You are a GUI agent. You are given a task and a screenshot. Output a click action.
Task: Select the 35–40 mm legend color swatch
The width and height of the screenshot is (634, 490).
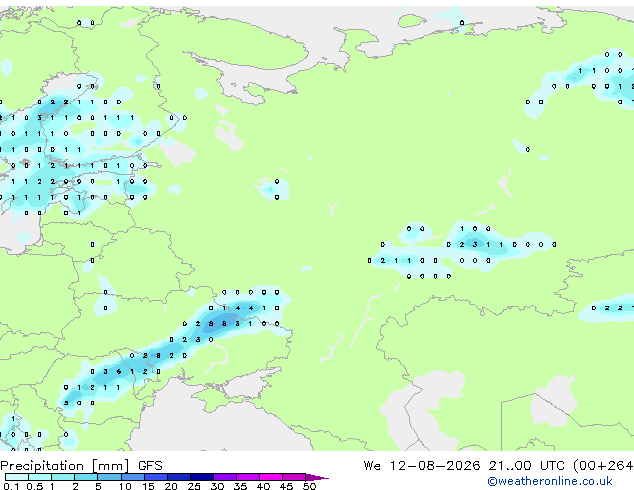click(x=248, y=477)
